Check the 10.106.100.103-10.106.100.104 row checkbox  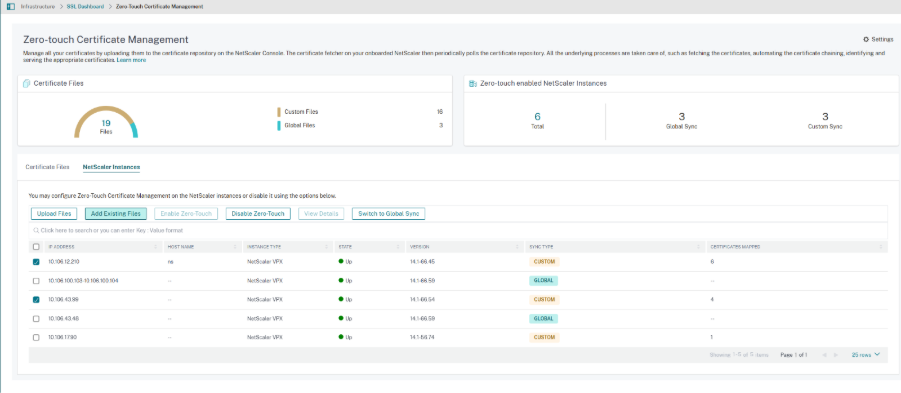coord(36,281)
